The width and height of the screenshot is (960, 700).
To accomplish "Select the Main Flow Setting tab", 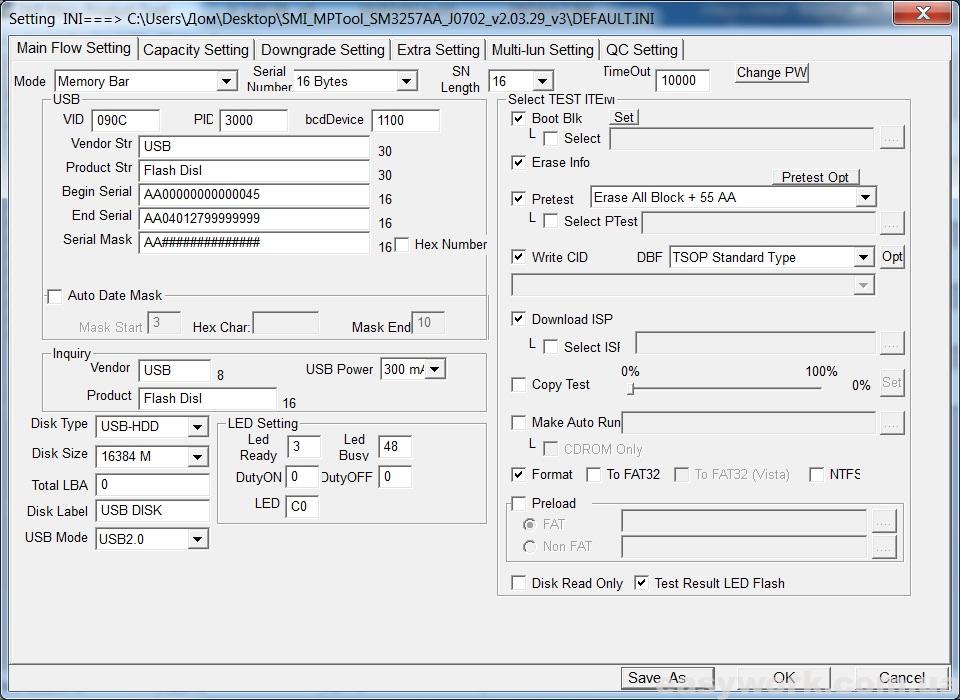I will tap(73, 48).
